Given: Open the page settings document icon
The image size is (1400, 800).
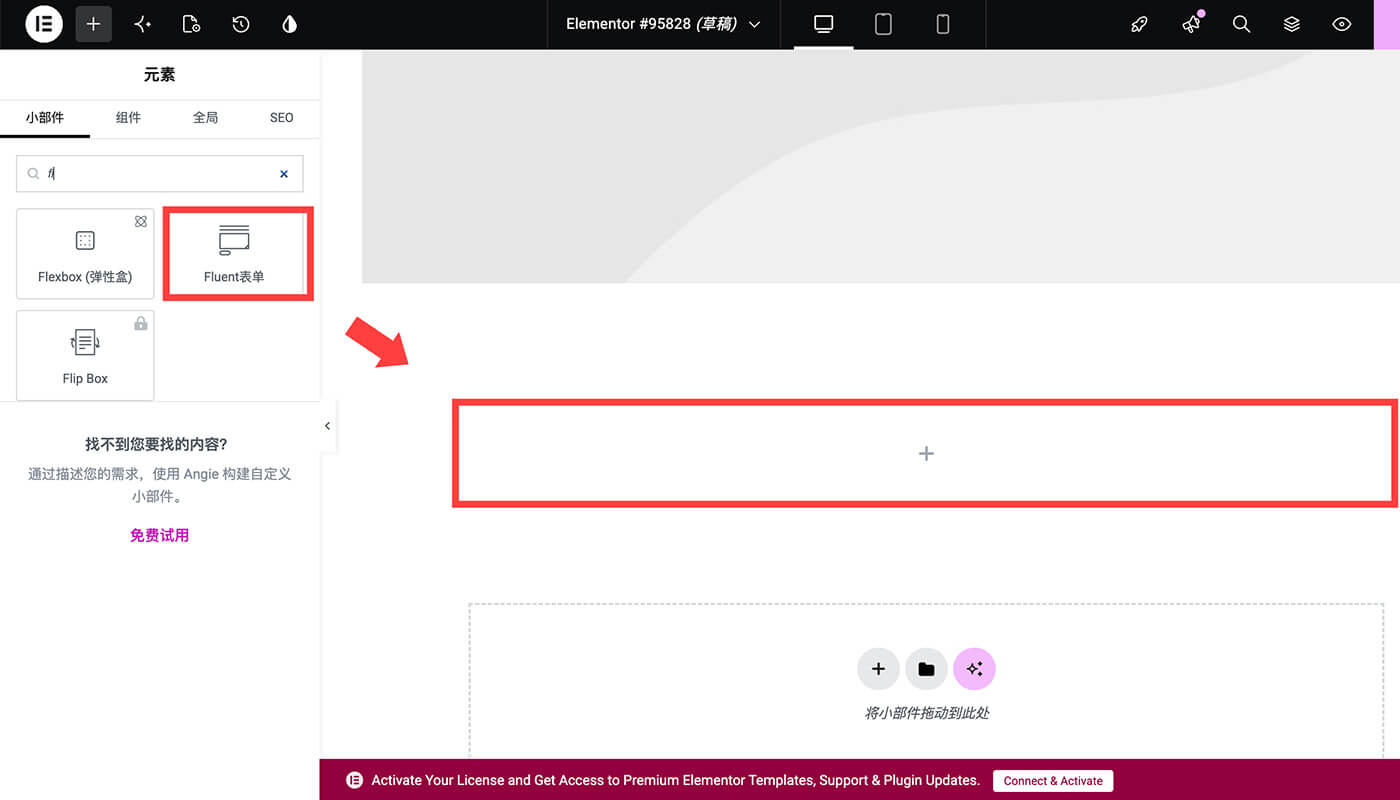Looking at the screenshot, I should [192, 24].
